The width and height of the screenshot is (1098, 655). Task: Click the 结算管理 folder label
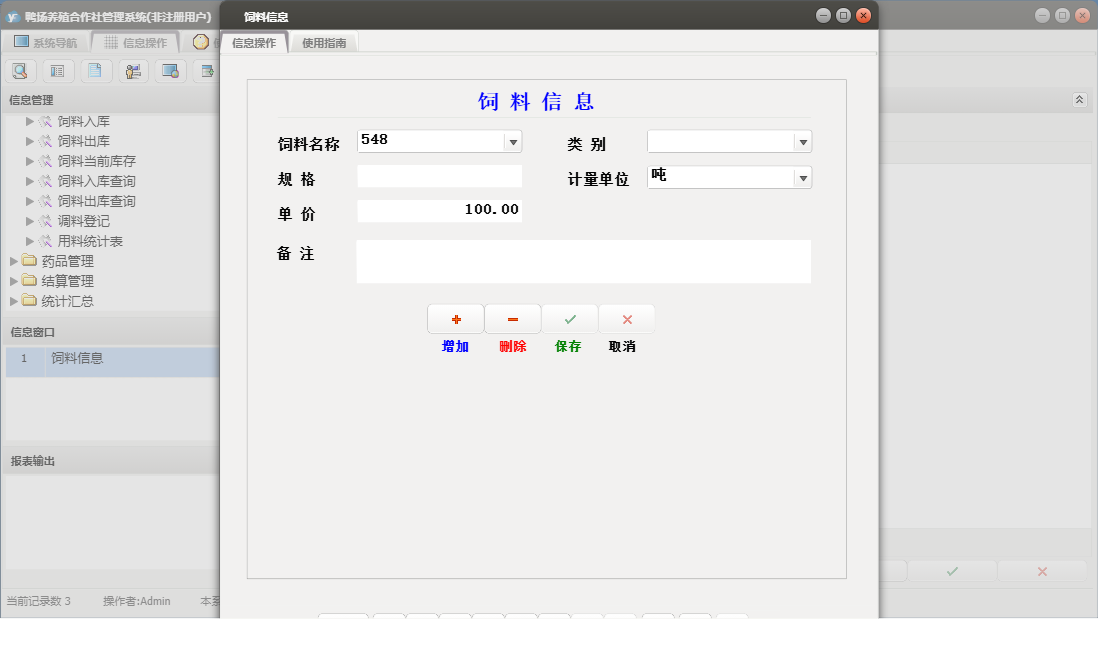pos(67,281)
